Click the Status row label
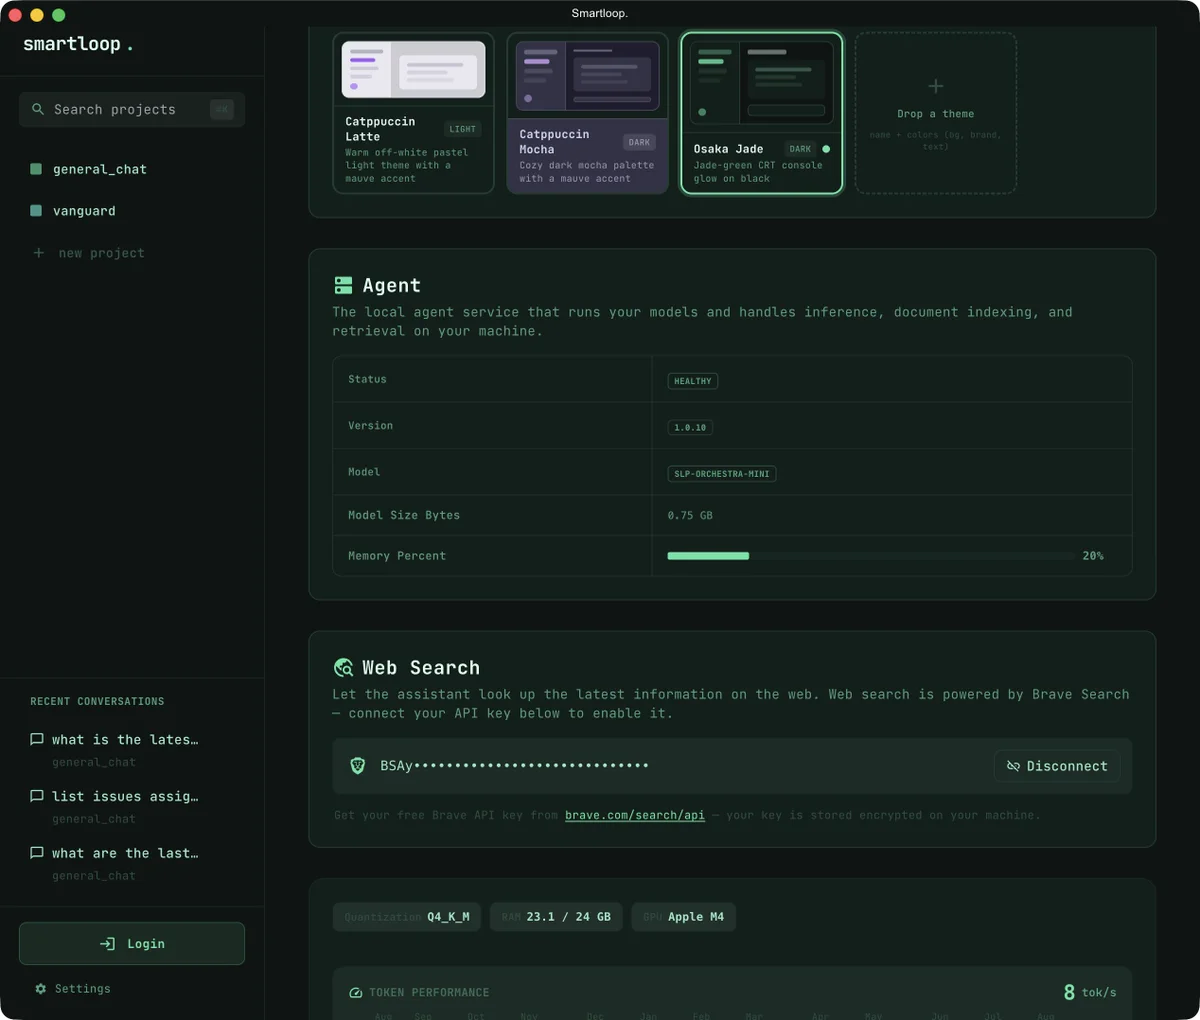Viewport: 1200px width, 1020px height. tap(367, 380)
